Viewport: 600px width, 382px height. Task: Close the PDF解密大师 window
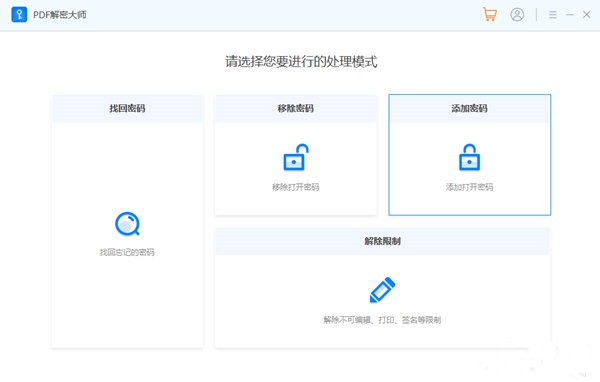pyautogui.click(x=586, y=15)
